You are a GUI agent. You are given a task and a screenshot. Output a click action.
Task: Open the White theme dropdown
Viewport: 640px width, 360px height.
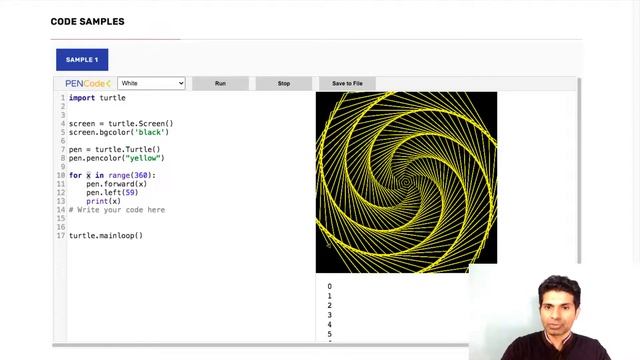151,83
